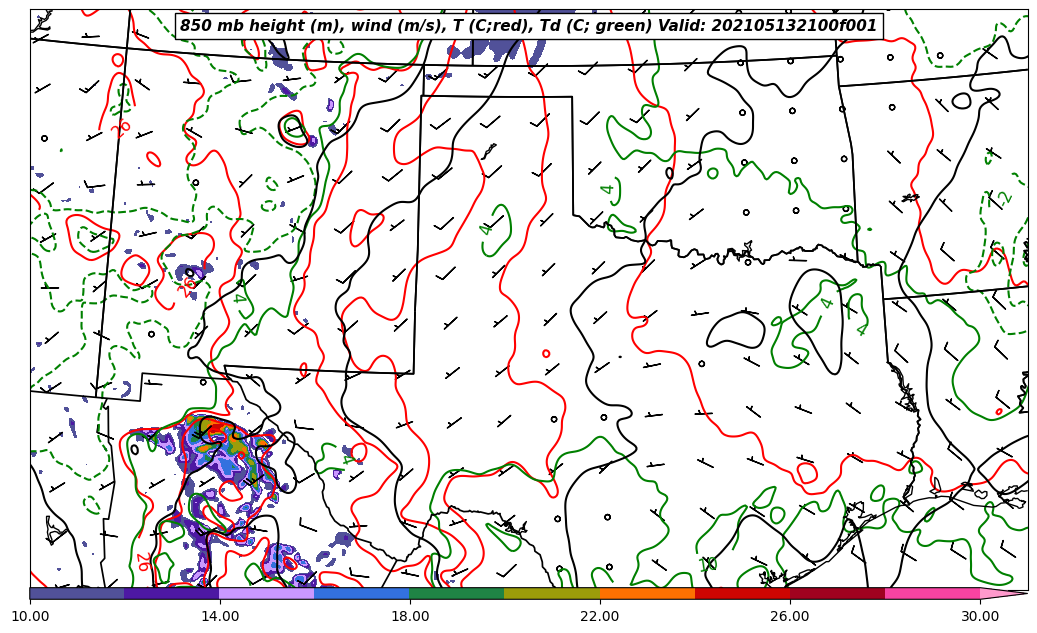Click the hot pink 28–30 colorbar segment
The image size is (1037, 633).
[932, 594]
